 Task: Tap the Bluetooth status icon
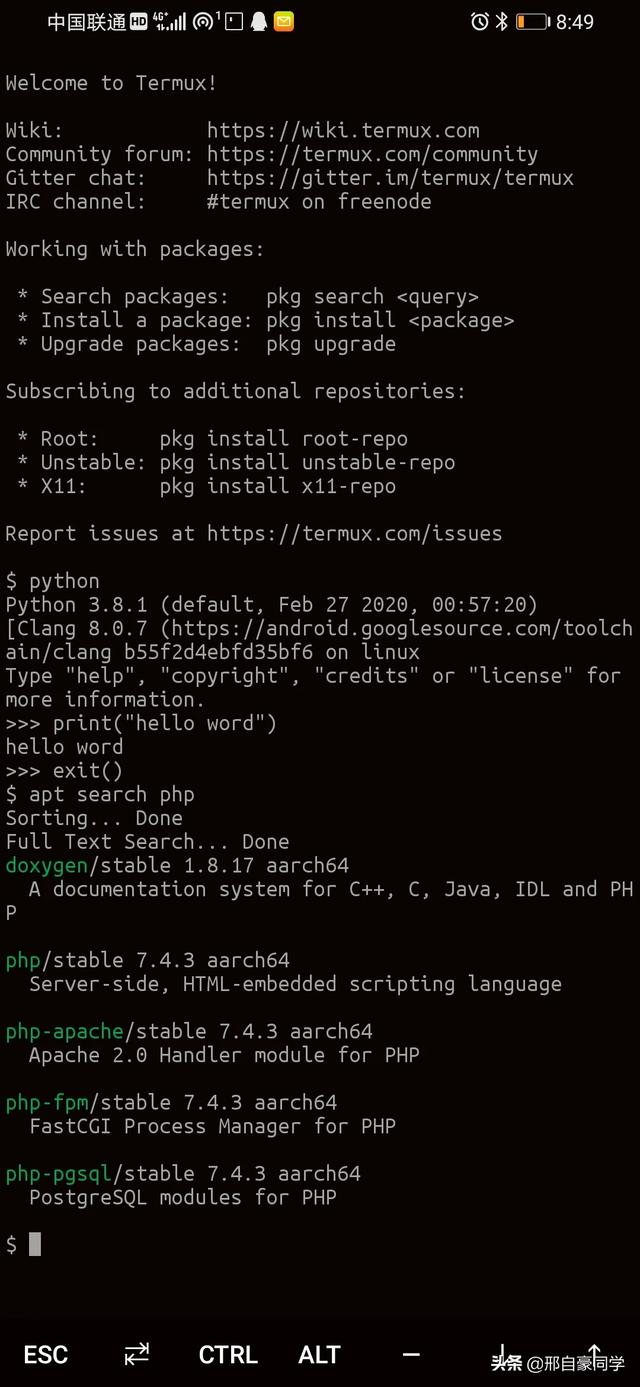click(502, 21)
